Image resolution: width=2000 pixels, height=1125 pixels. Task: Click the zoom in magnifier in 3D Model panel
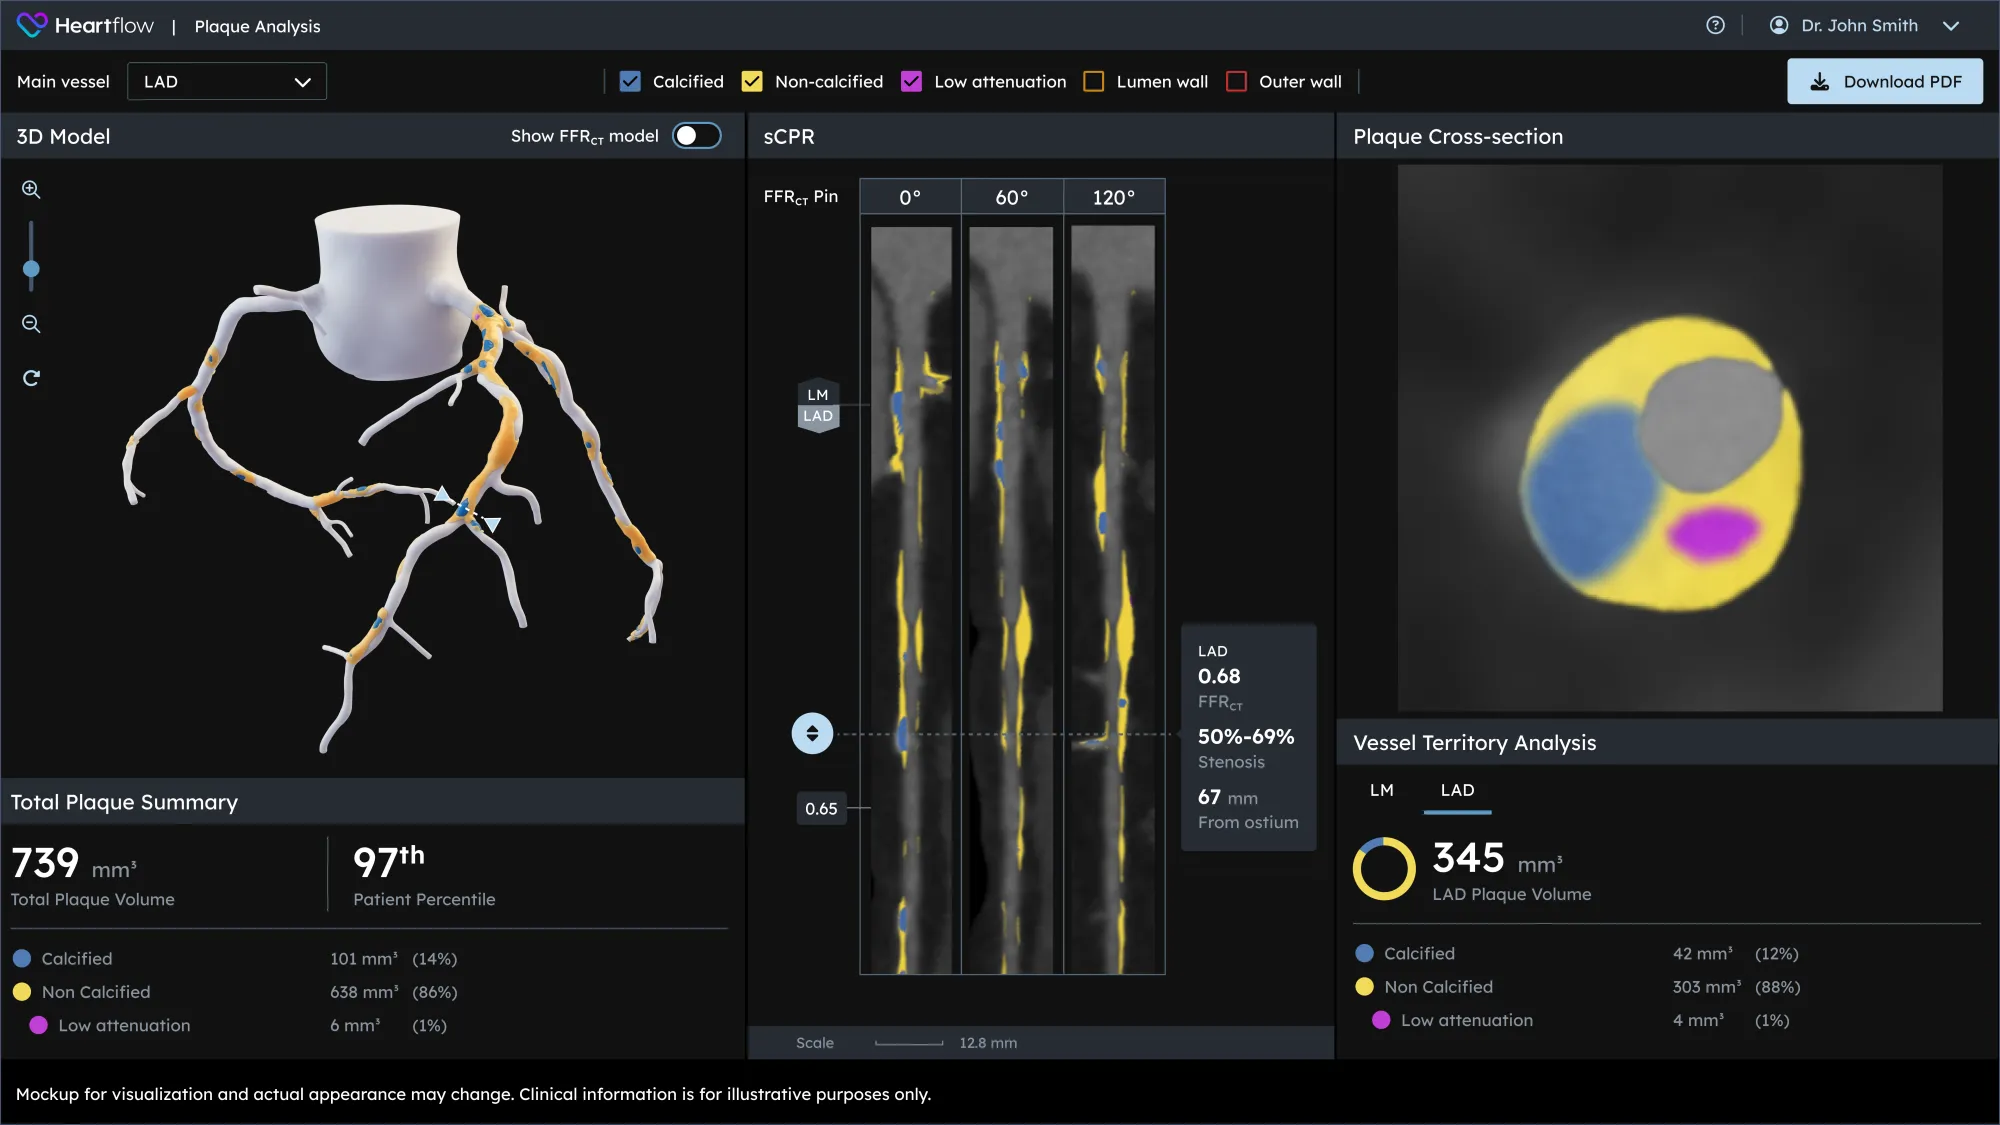[31, 190]
